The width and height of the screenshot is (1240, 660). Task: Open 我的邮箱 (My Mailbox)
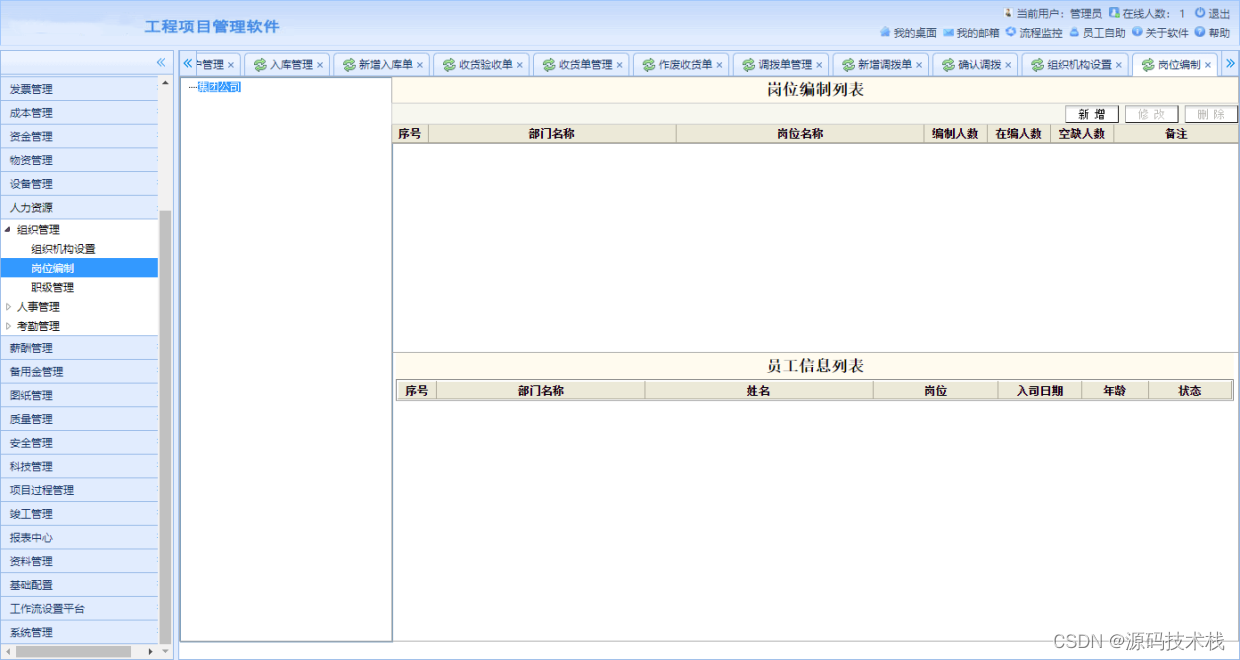coord(977,33)
